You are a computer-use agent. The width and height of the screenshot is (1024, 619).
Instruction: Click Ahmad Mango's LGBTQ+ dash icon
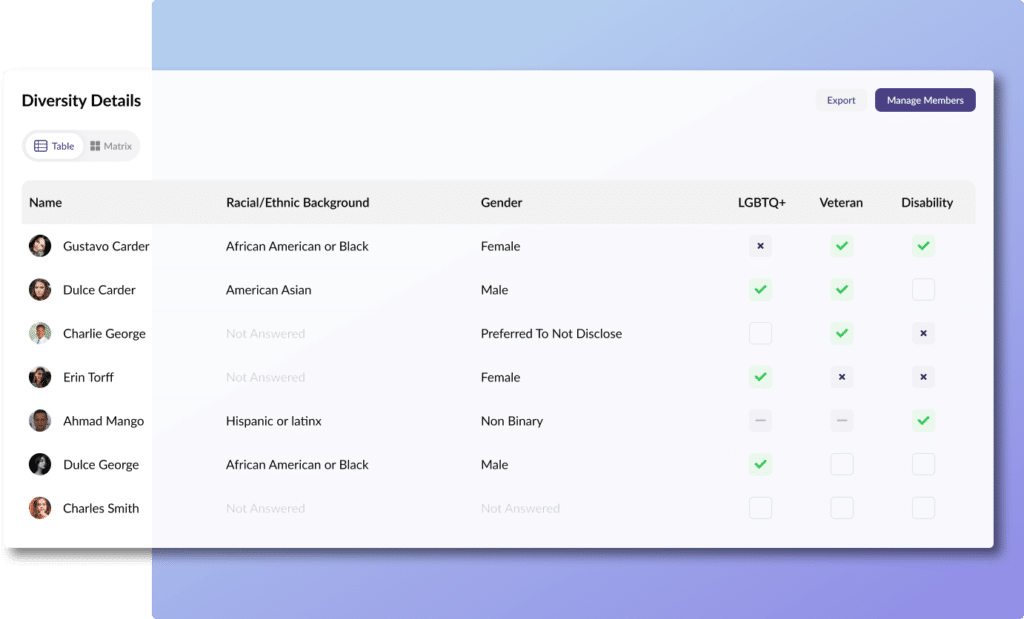[x=760, y=421]
